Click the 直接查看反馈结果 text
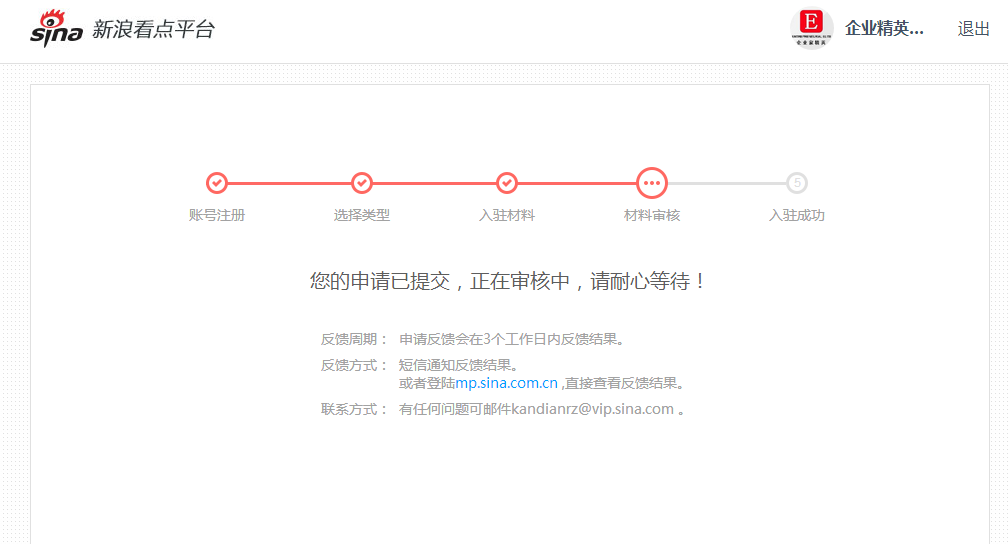The image size is (1008, 544). tap(624, 383)
